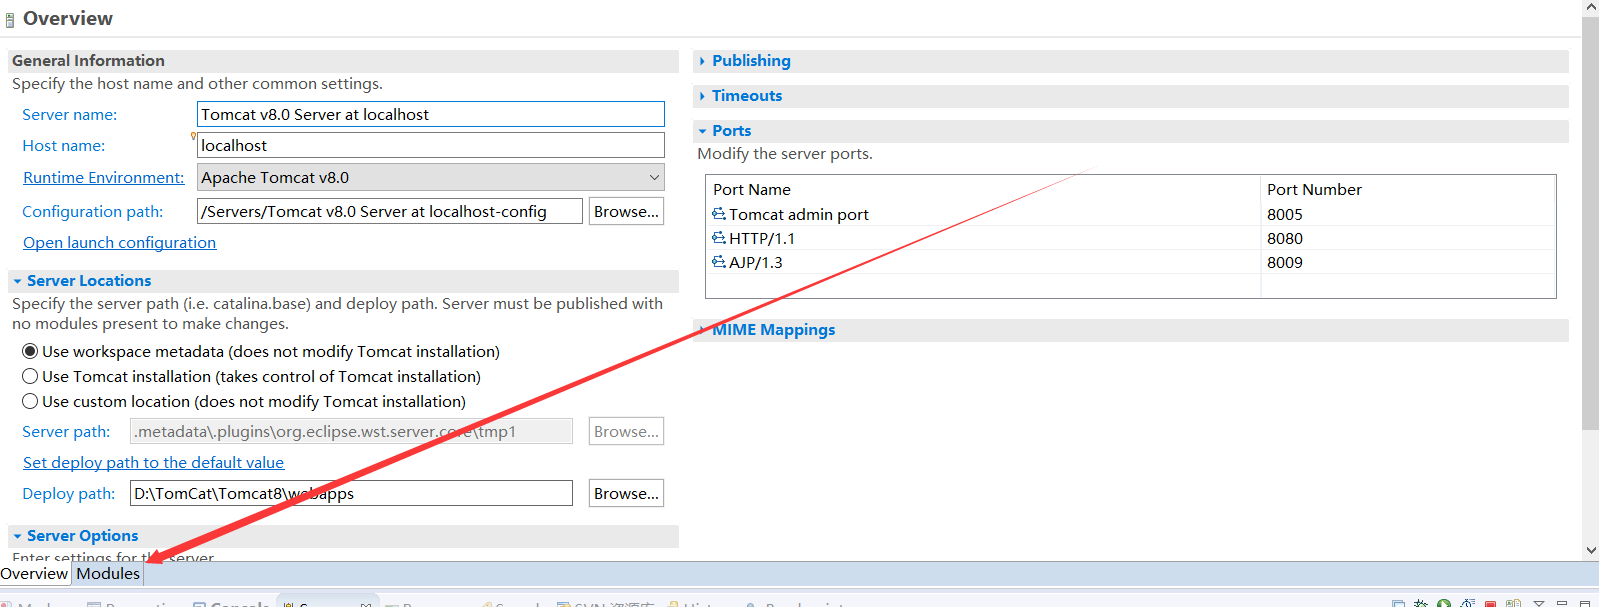Start the server with green run icon

[1444, 603]
